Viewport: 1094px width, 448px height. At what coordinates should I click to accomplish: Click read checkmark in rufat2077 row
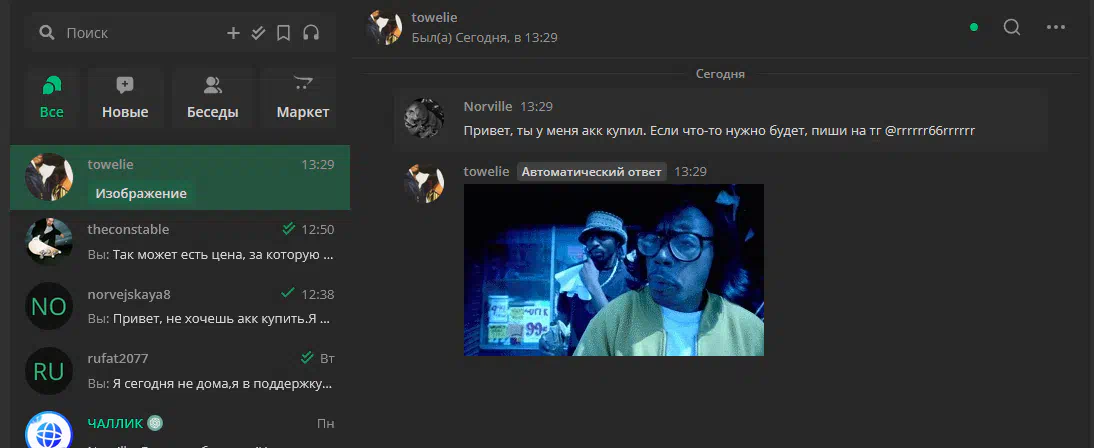[x=307, y=358]
